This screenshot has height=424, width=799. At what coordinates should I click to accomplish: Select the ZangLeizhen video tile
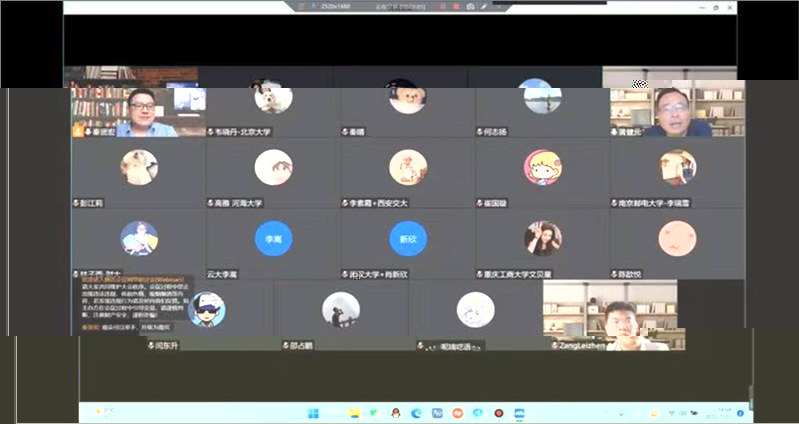tap(610, 315)
